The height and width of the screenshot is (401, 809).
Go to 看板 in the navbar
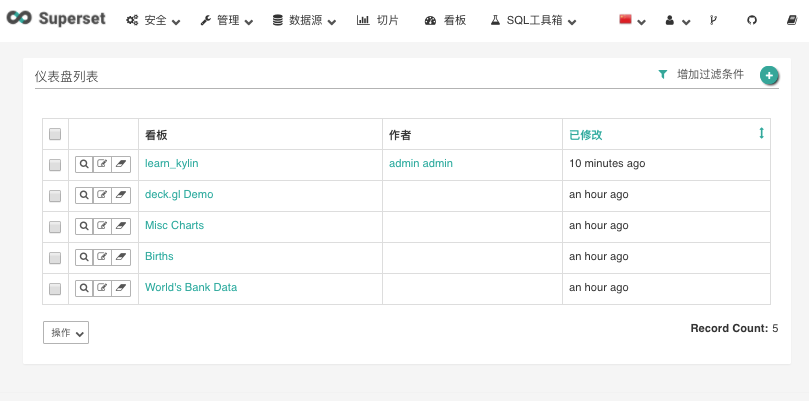(x=445, y=21)
